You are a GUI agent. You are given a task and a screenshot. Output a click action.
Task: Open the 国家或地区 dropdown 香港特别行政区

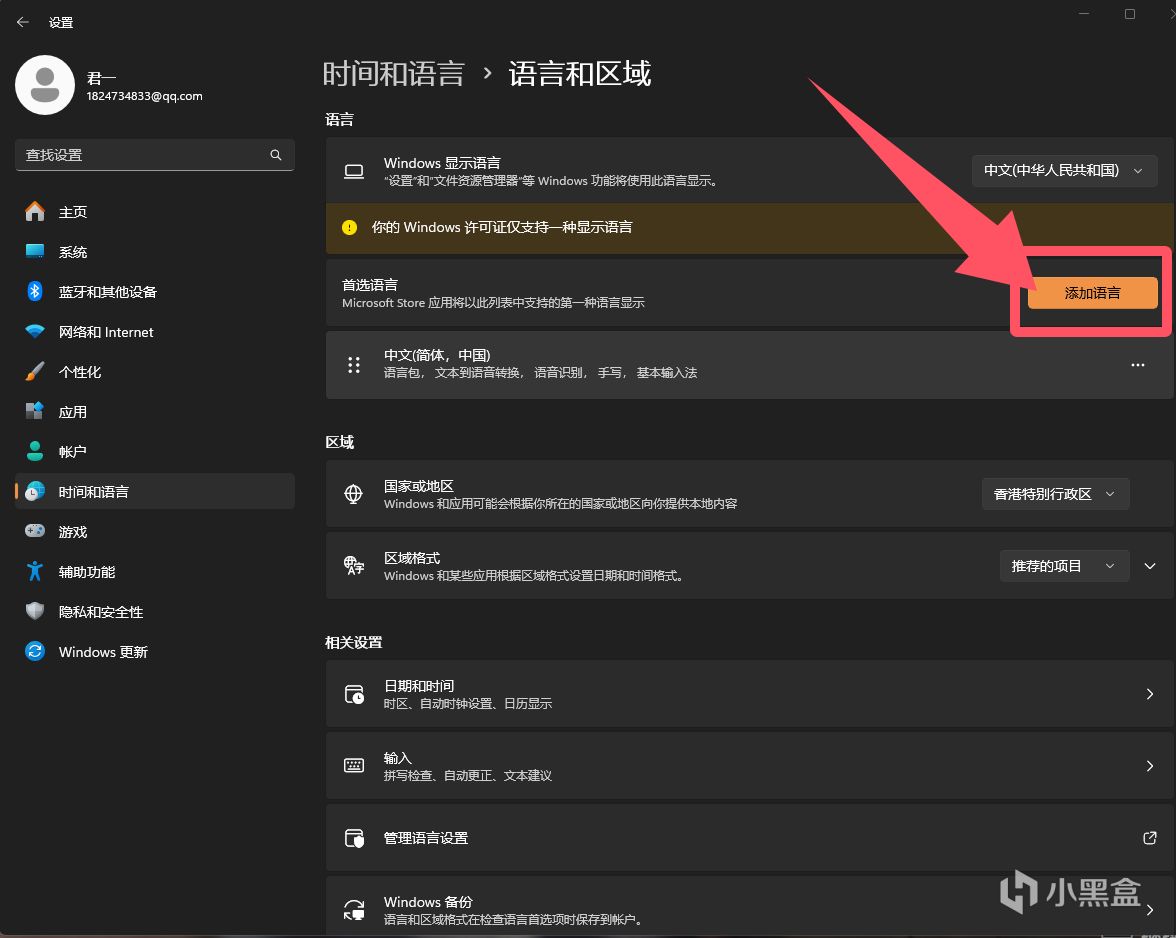pos(1055,494)
